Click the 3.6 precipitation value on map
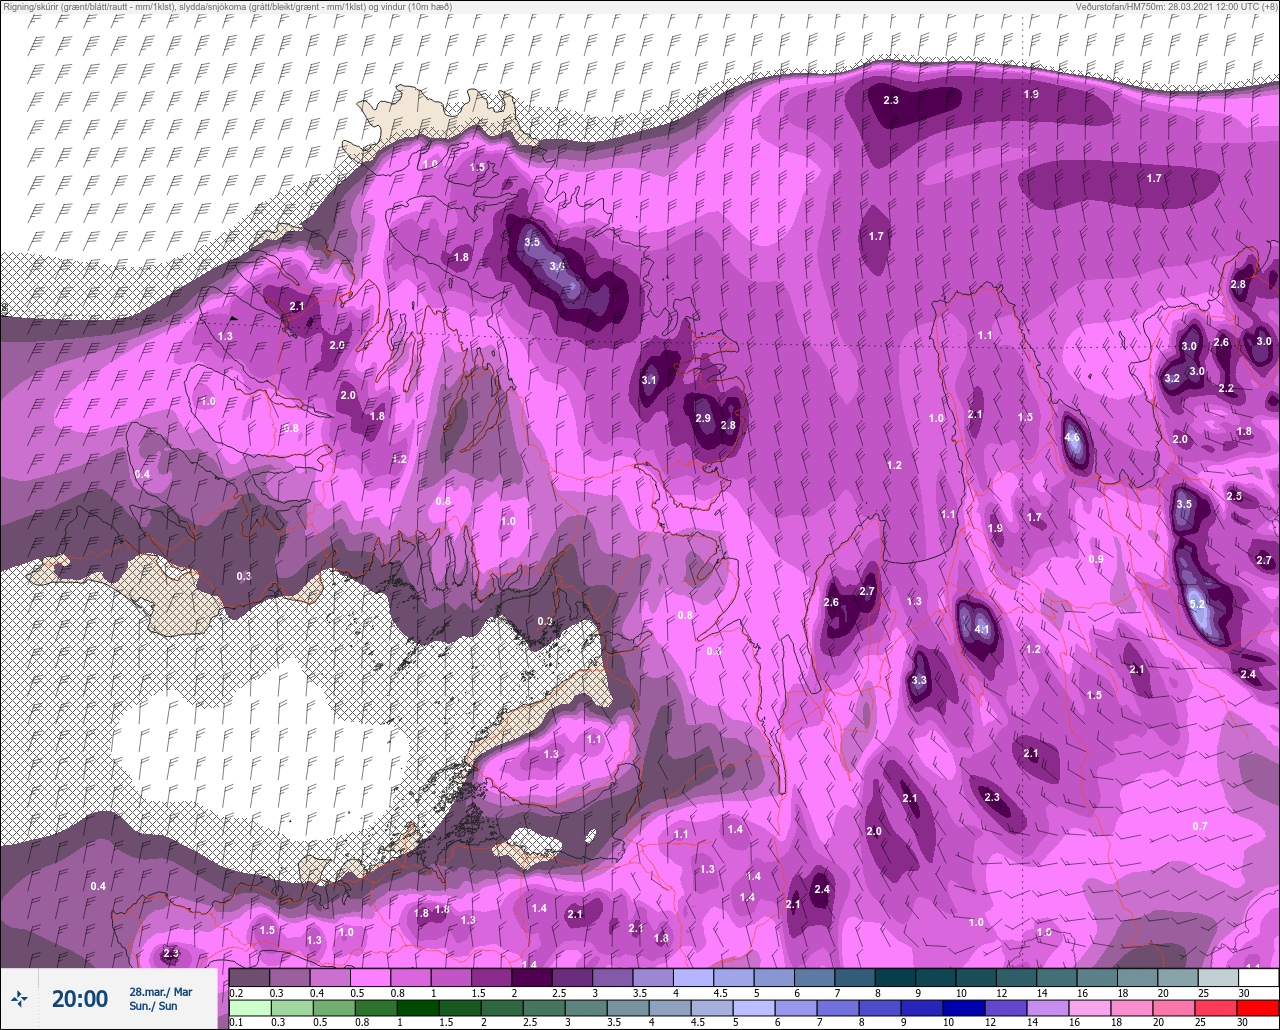Screen dimensions: 1280x1030 pyautogui.click(x=557, y=266)
